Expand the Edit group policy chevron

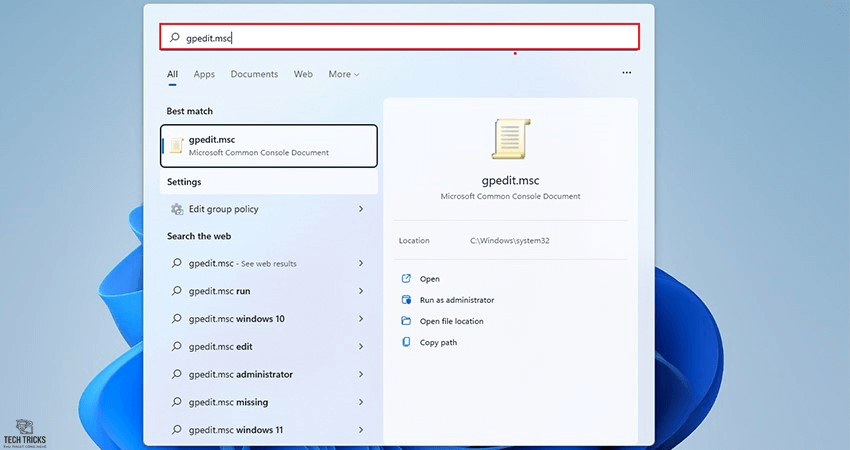[361, 209]
